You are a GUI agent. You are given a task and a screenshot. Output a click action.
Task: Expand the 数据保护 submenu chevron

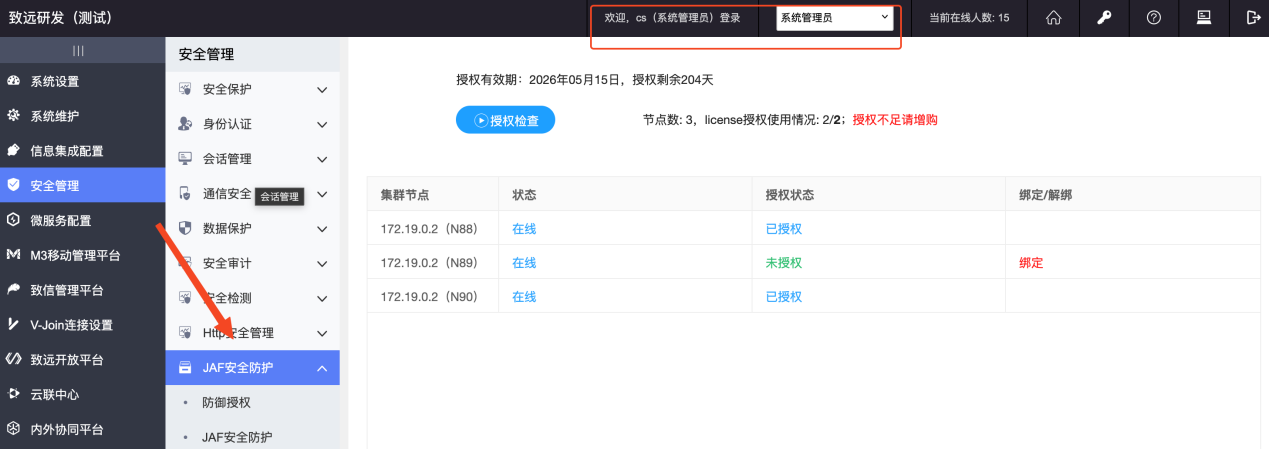click(322, 229)
